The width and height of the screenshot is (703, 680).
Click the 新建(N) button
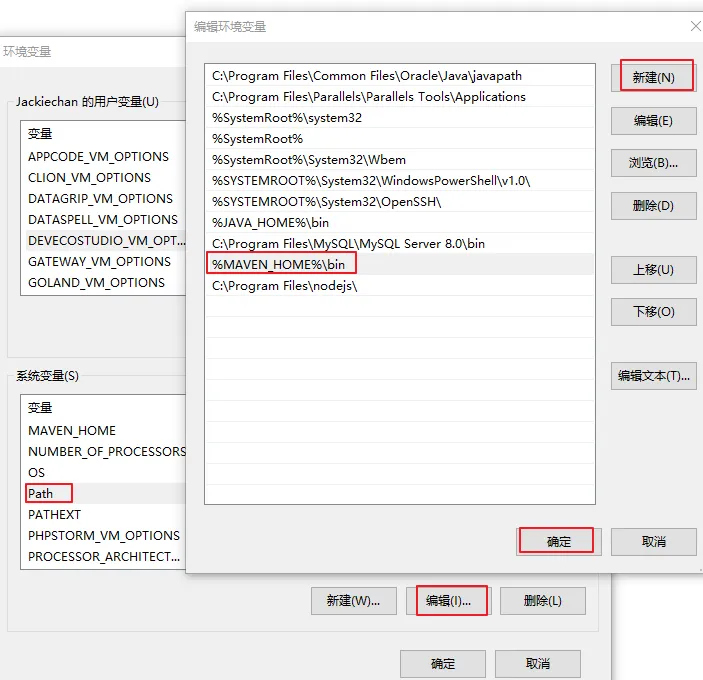pyautogui.click(x=654, y=78)
